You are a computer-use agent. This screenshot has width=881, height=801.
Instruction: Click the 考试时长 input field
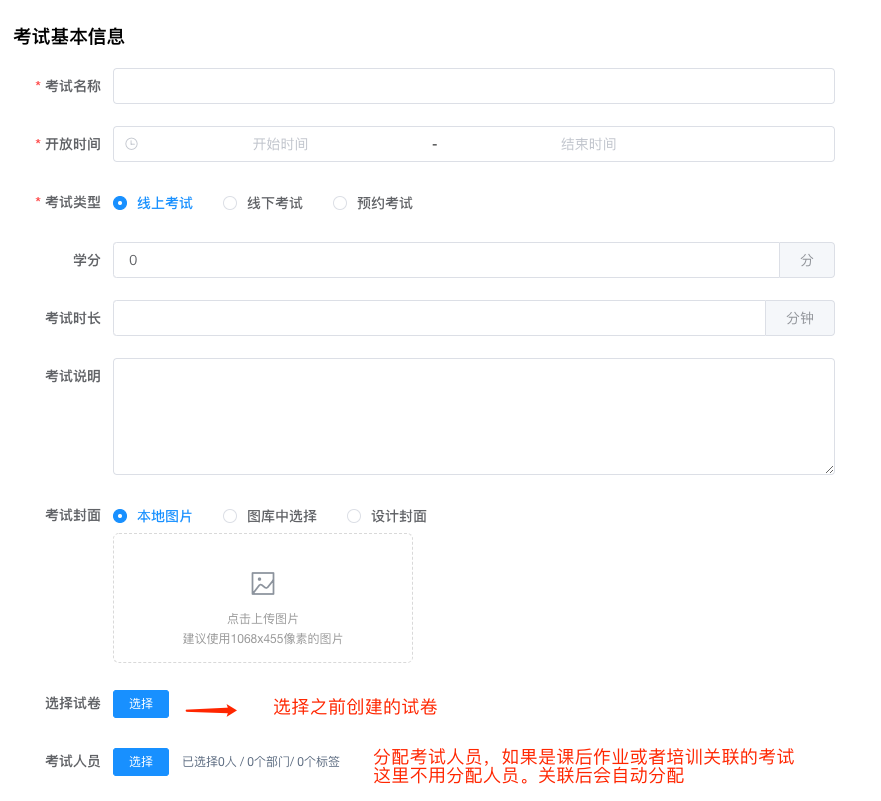pos(438,318)
